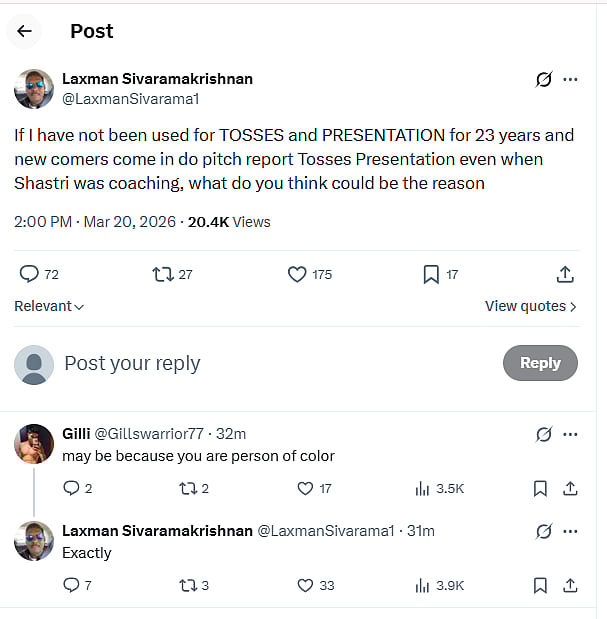
Task: Click the Grok icon on main post
Action: pyautogui.click(x=543, y=79)
